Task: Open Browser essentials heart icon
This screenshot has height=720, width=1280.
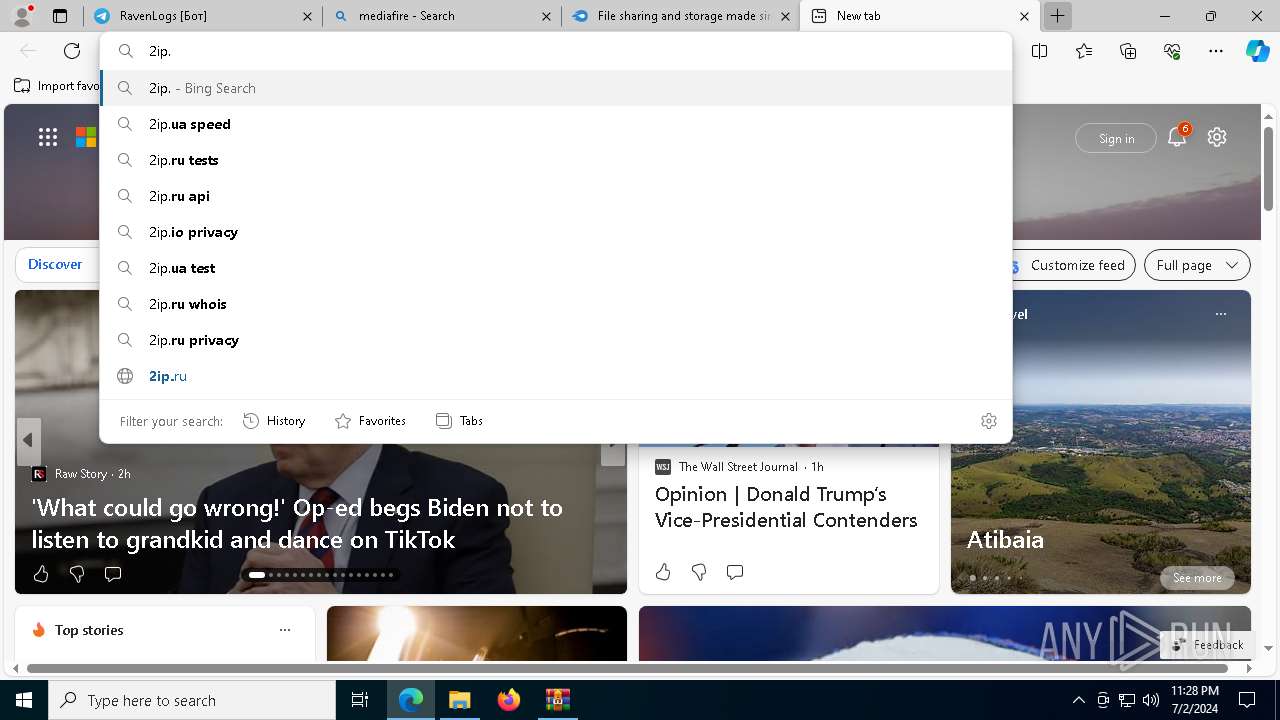Action: 1172,51
